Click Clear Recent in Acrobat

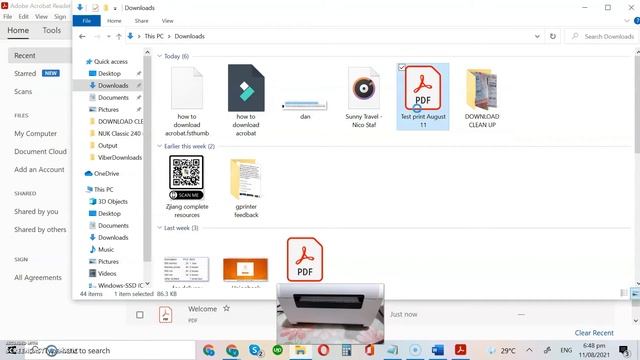[x=594, y=333]
